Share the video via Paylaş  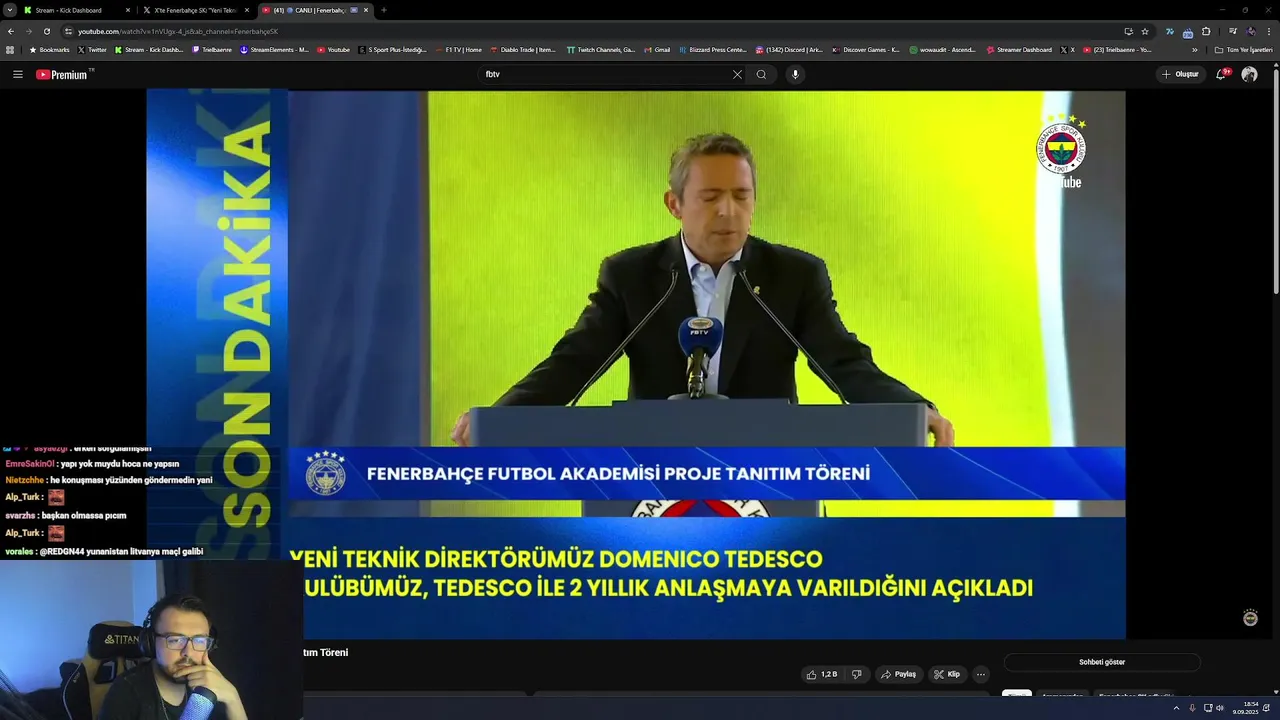[898, 674]
